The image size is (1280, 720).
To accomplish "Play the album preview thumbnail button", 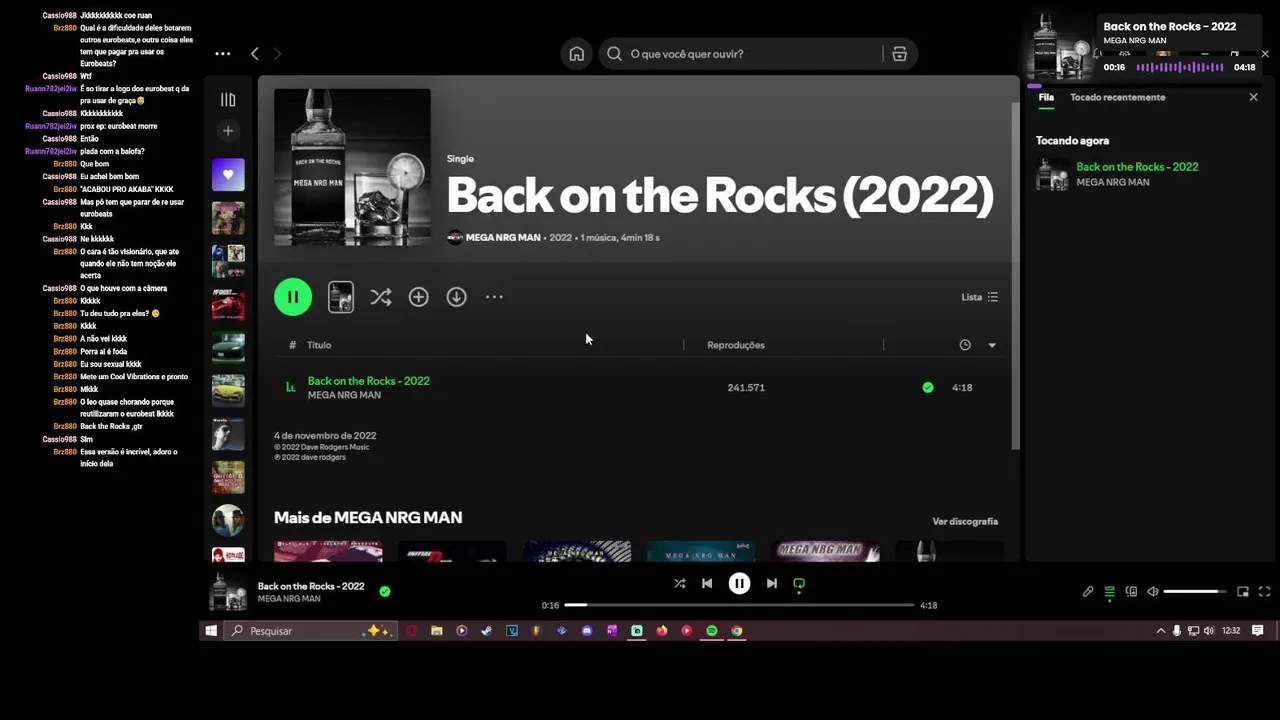I will pos(341,297).
